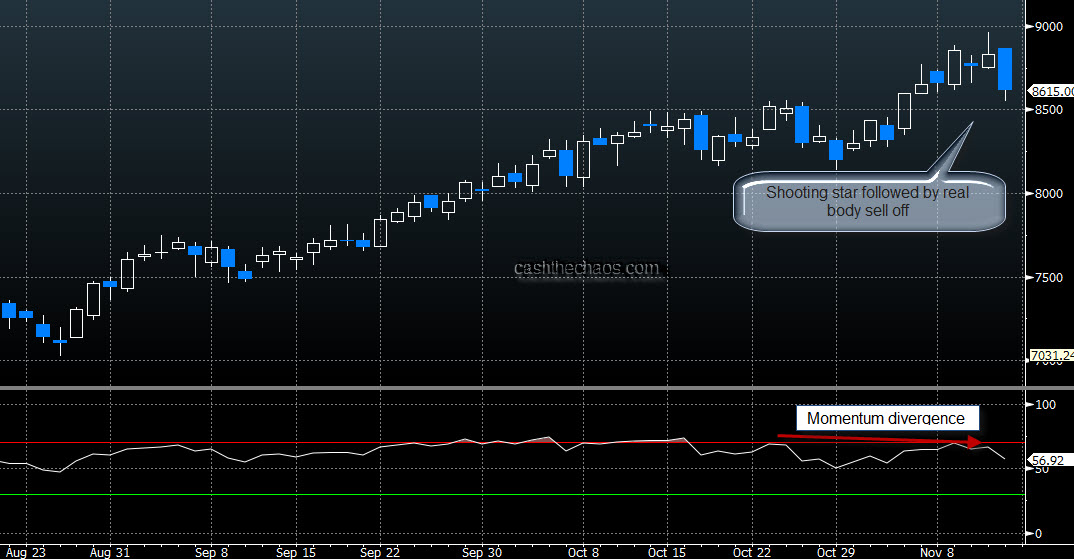Click the green oversold line in momentum panel

pos(512,495)
